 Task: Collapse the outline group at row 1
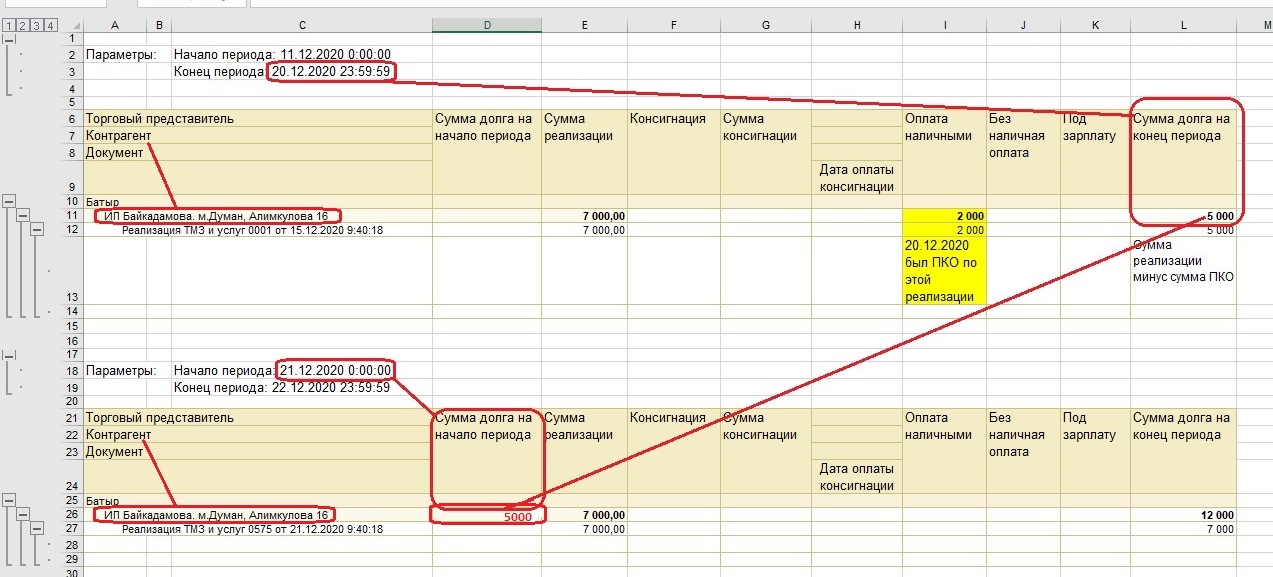pos(9,39)
